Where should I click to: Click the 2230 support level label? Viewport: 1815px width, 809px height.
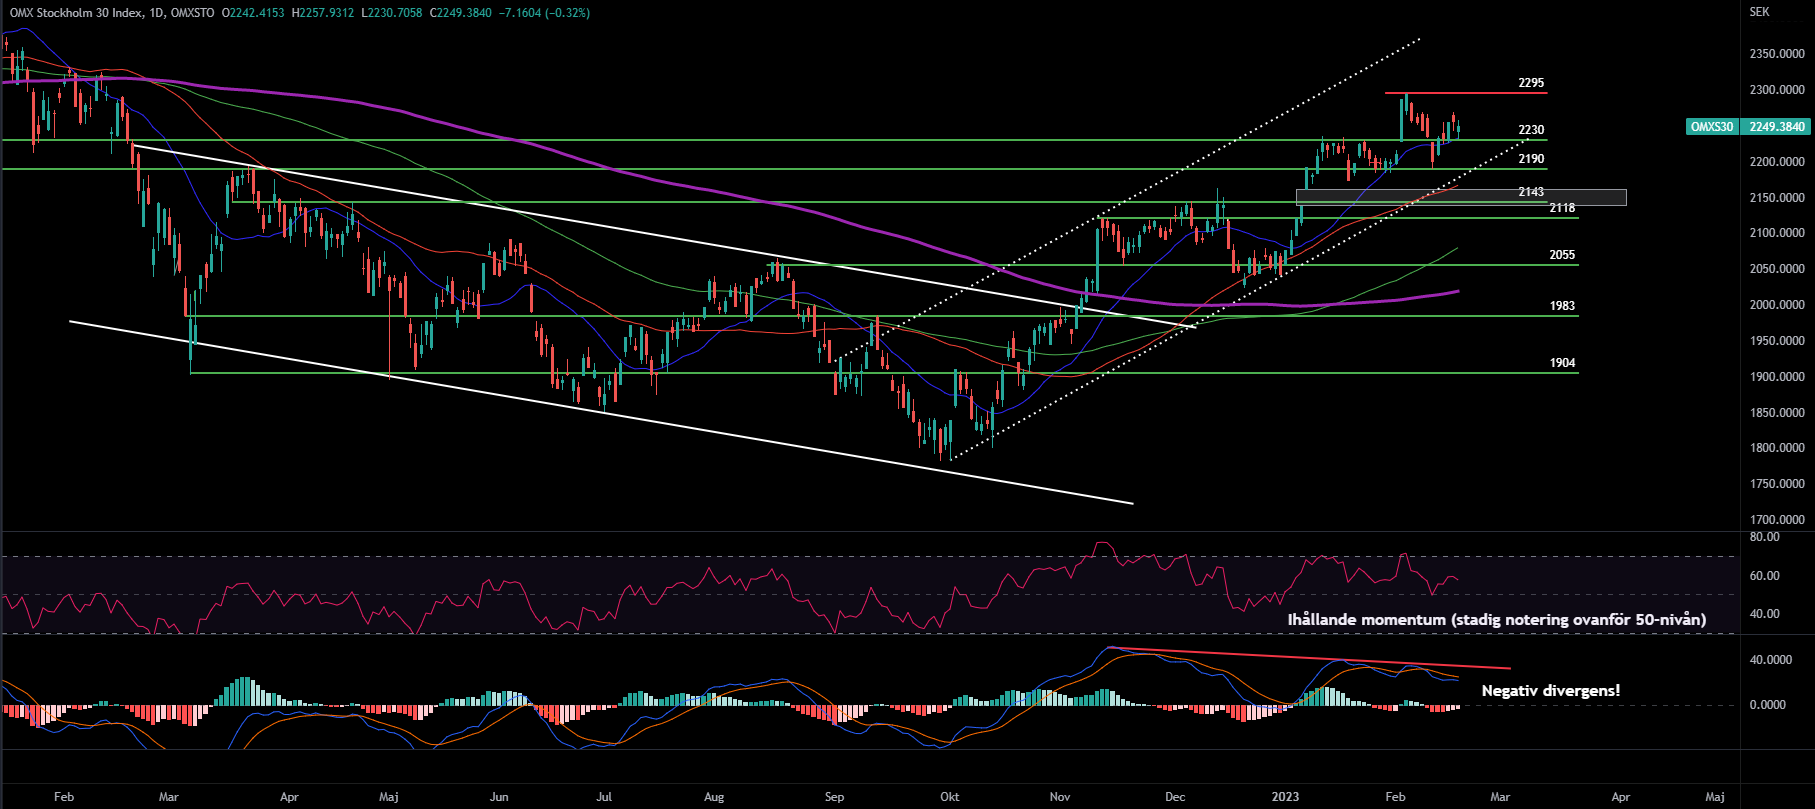[x=1531, y=130]
